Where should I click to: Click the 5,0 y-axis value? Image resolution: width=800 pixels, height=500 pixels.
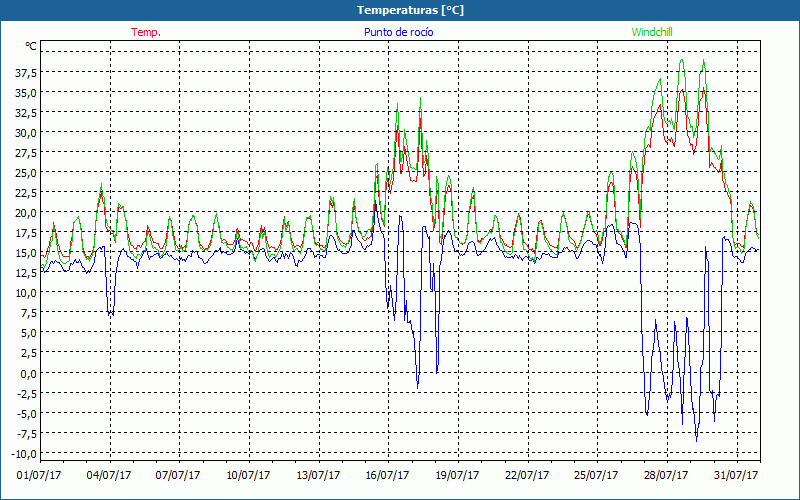coord(28,333)
